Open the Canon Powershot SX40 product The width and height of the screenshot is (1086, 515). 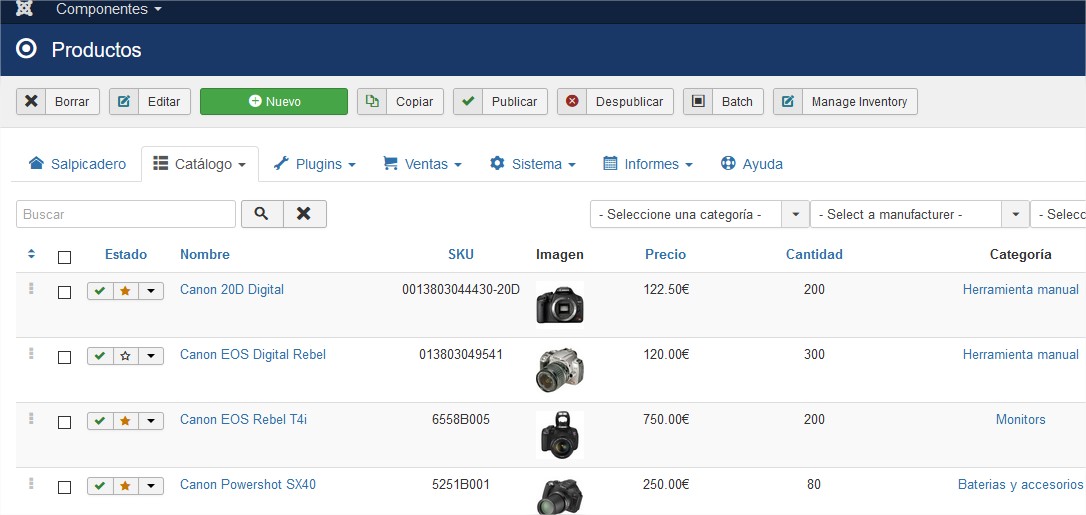pos(248,485)
